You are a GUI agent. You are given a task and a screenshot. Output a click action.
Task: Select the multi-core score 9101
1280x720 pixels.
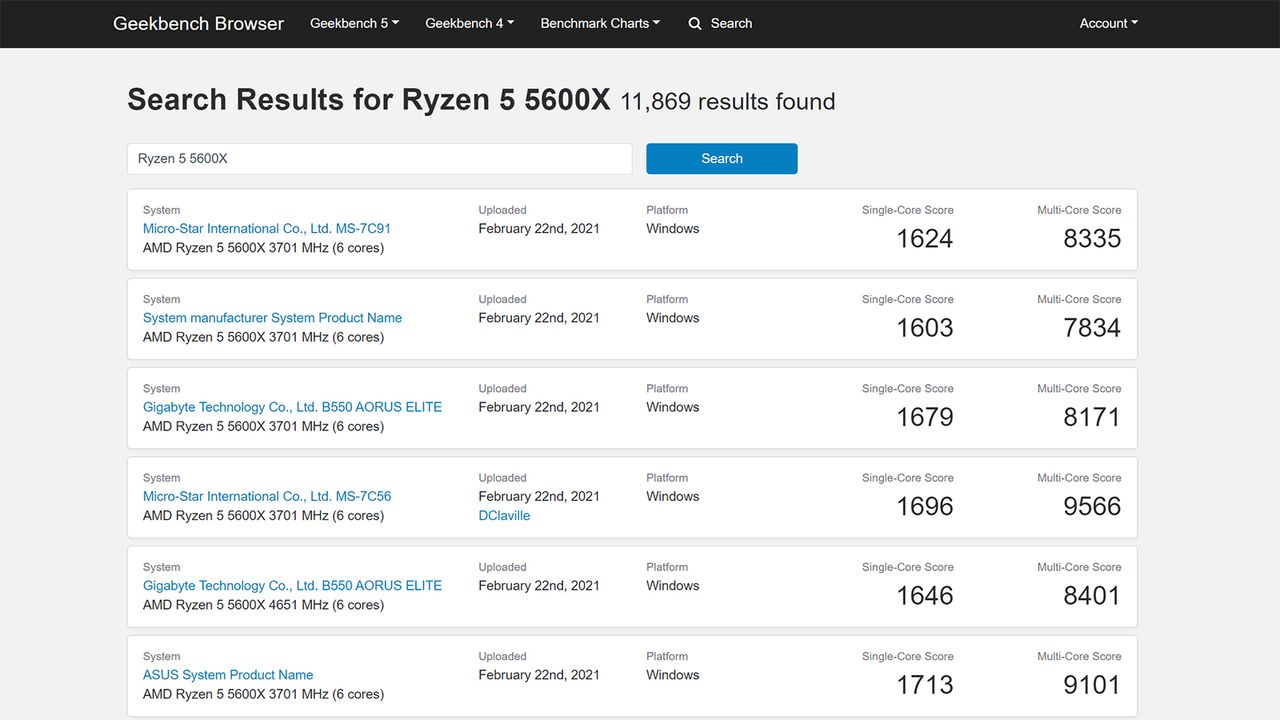(x=1092, y=685)
